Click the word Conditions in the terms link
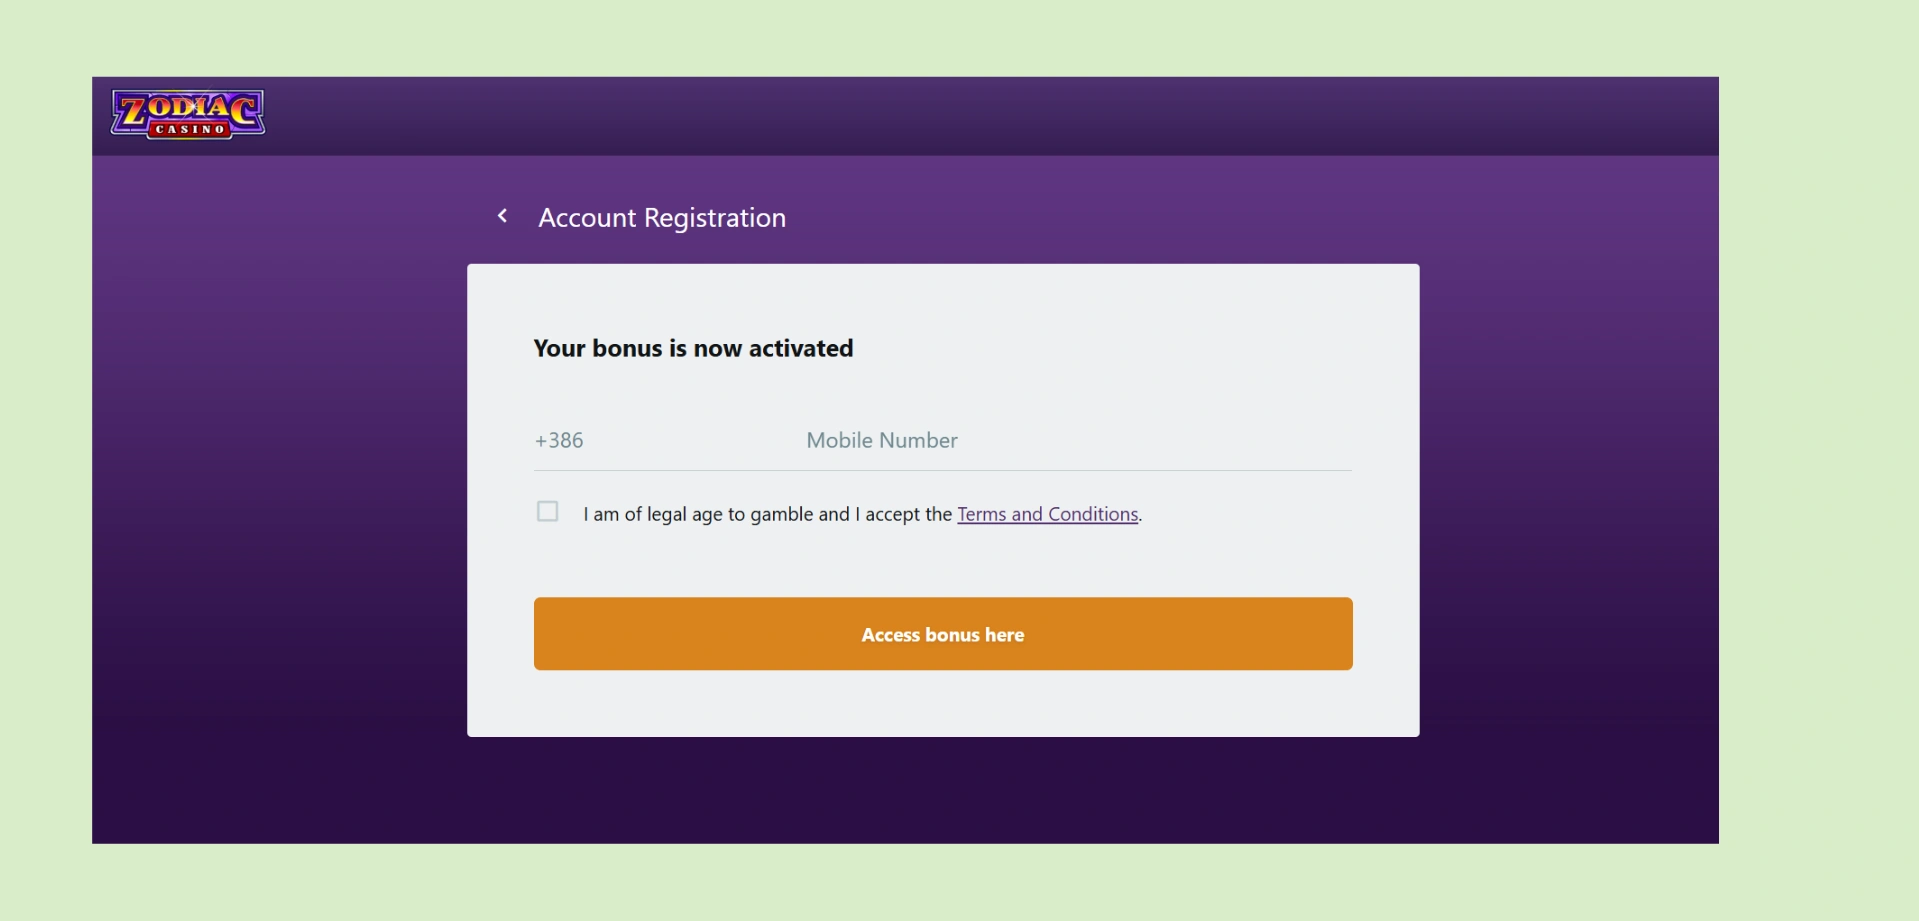The image size is (1919, 921). click(1093, 514)
